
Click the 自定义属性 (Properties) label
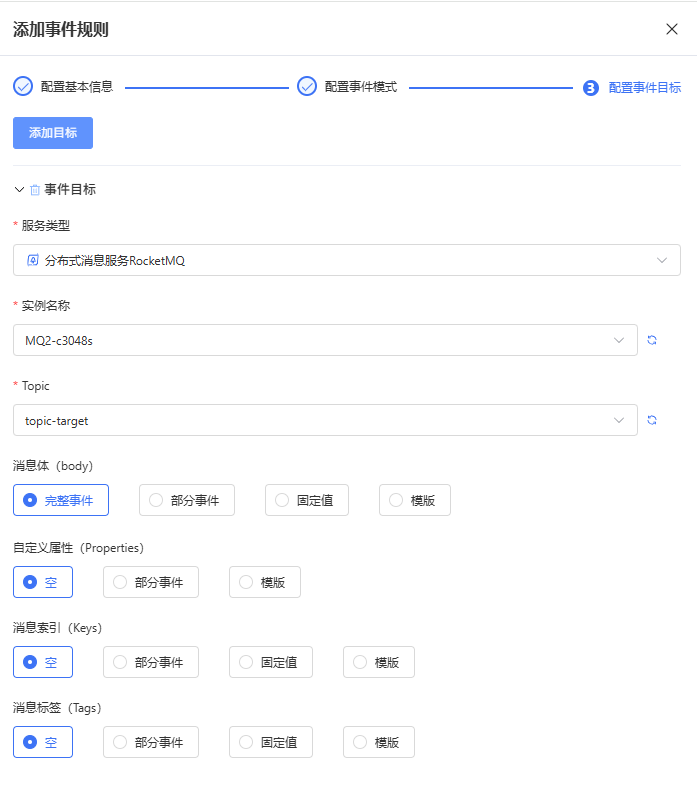point(78,548)
